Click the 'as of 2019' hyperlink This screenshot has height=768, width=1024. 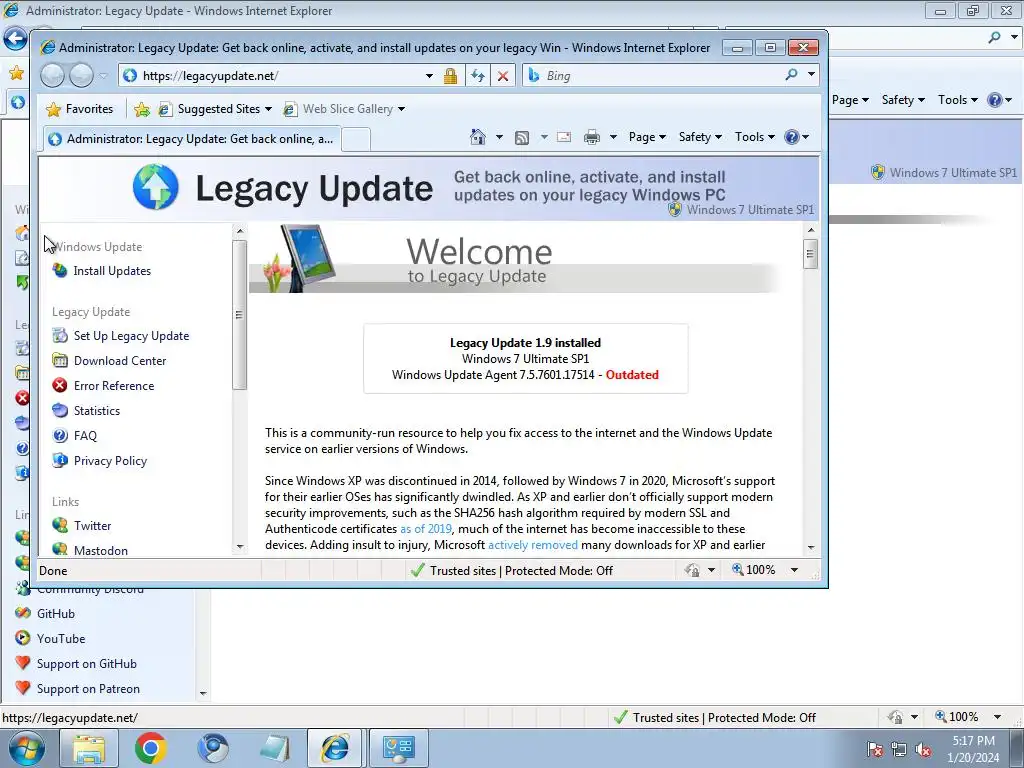tap(426, 529)
